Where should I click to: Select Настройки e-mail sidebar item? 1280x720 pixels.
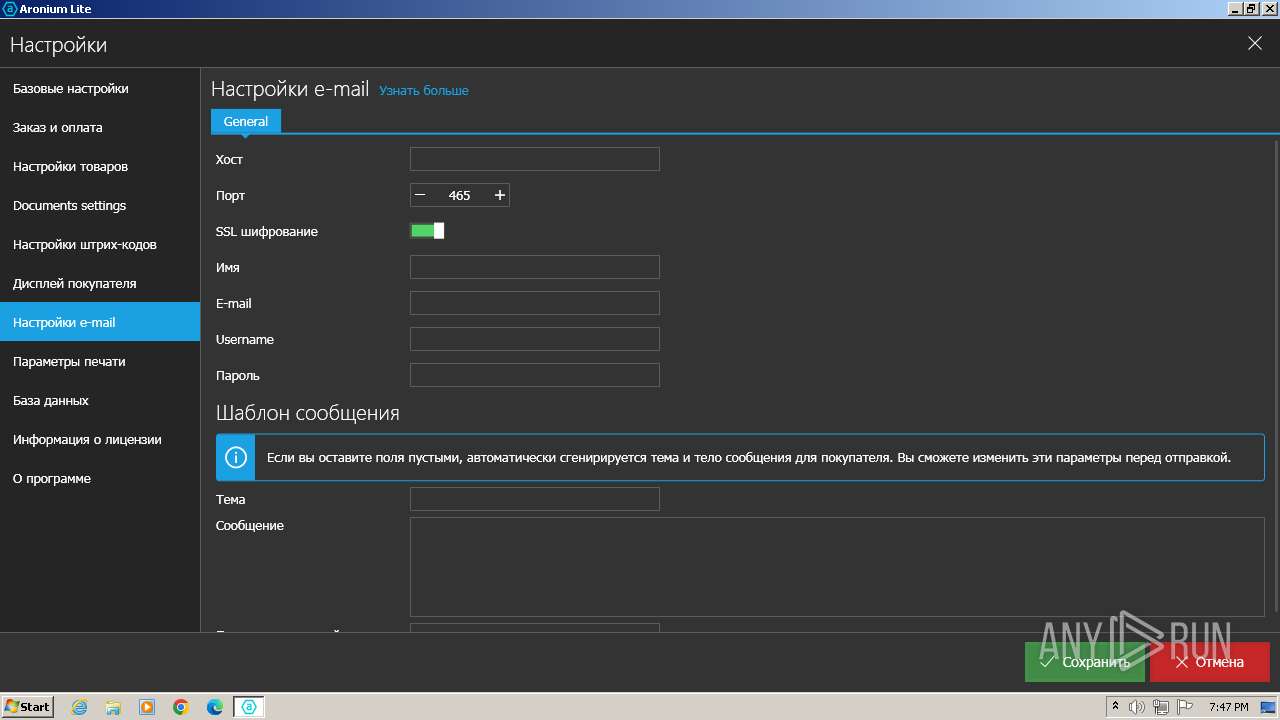tap(100, 322)
